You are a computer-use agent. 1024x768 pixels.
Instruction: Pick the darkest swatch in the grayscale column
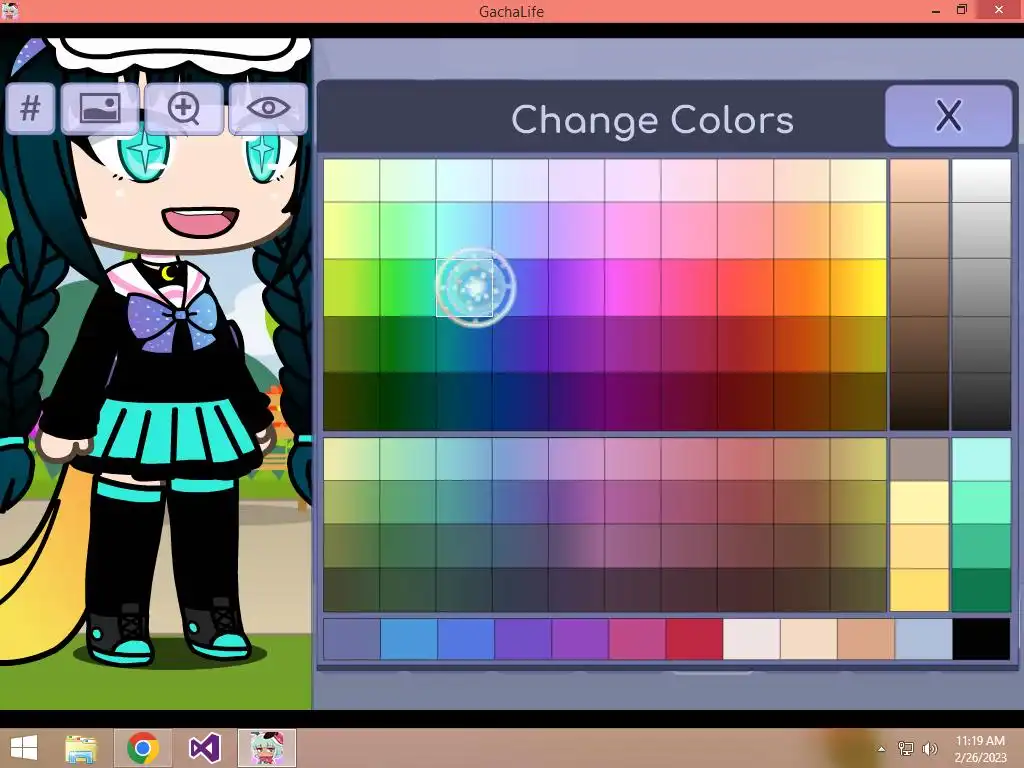(x=981, y=402)
